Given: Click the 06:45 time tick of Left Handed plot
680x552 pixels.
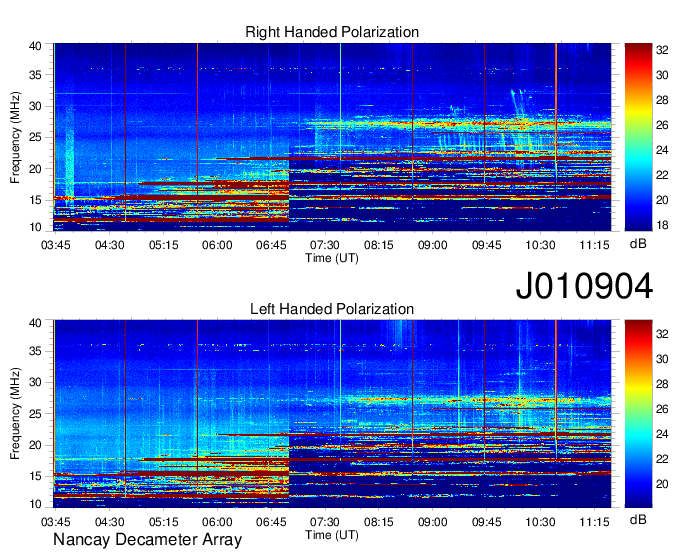Looking at the screenshot, I should click(271, 522).
